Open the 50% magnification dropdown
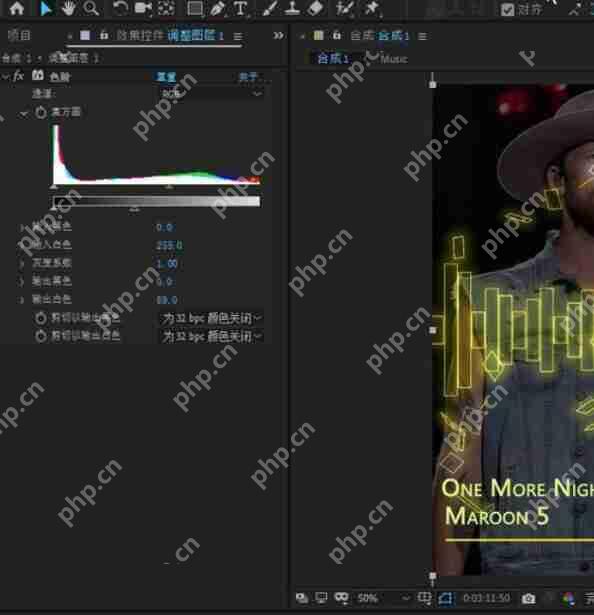 tap(383, 598)
